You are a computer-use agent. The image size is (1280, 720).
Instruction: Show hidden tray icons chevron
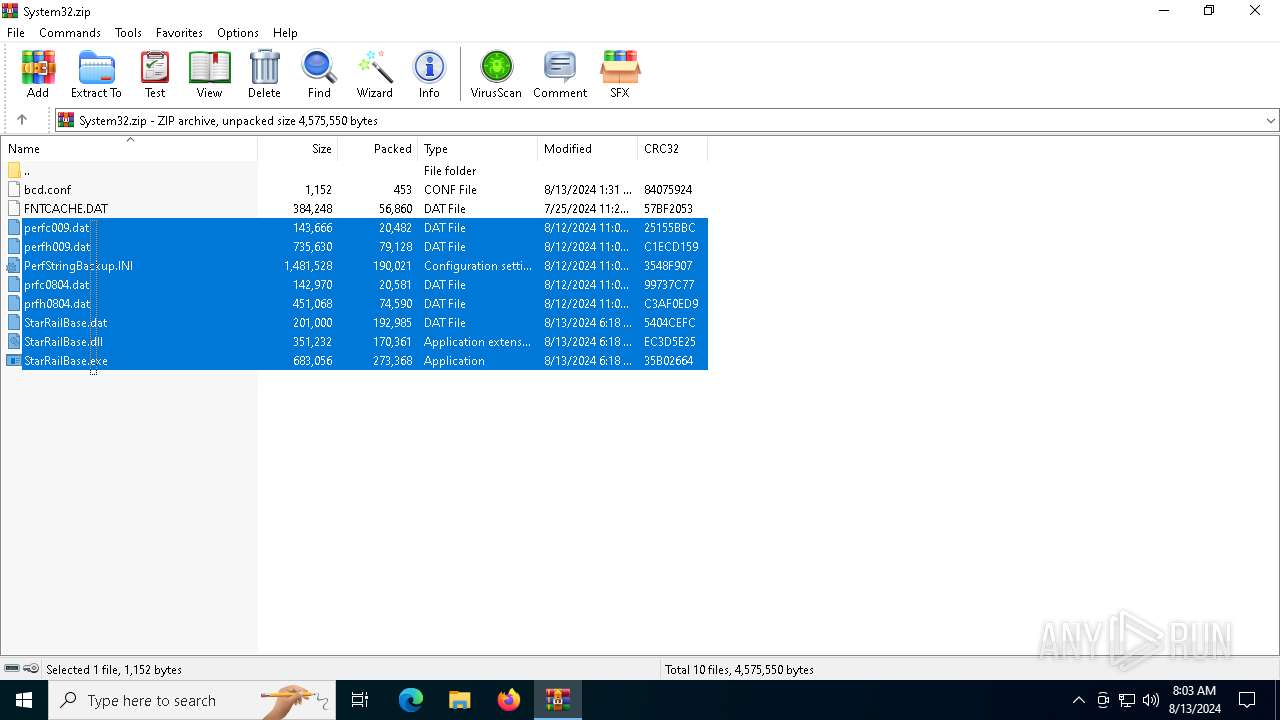pos(1078,700)
